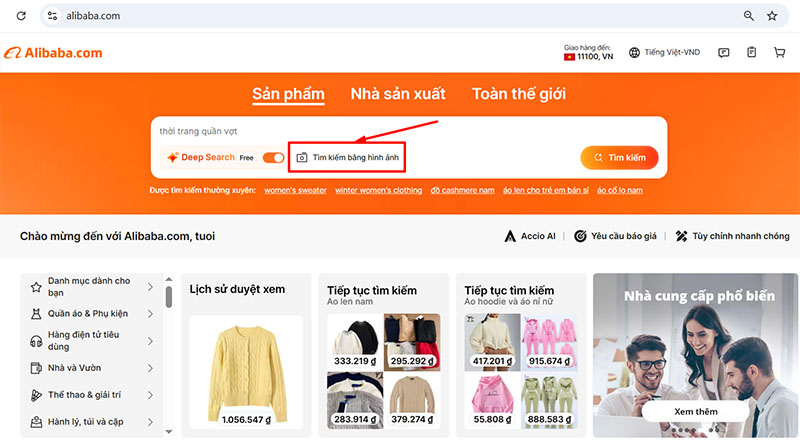
Task: Open sweater thumbnail priced 333.219 ₫
Action: [x=355, y=341]
